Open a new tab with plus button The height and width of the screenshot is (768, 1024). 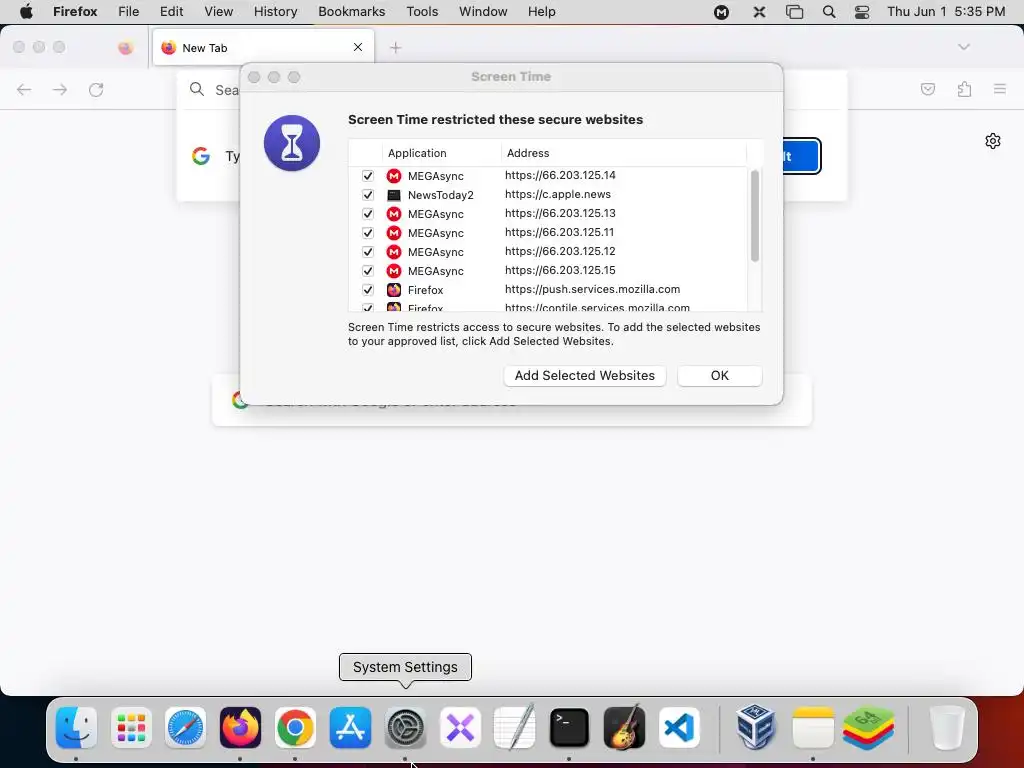pos(395,48)
